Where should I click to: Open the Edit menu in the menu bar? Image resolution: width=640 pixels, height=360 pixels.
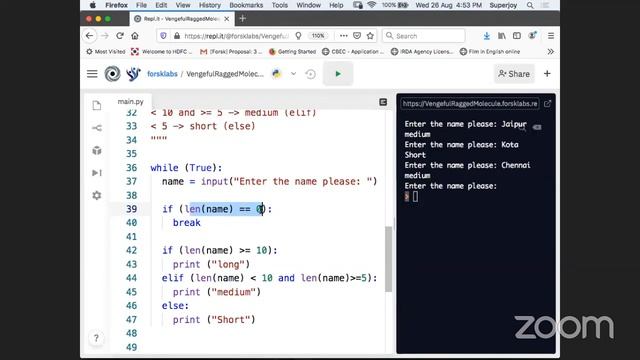(x=161, y=5)
